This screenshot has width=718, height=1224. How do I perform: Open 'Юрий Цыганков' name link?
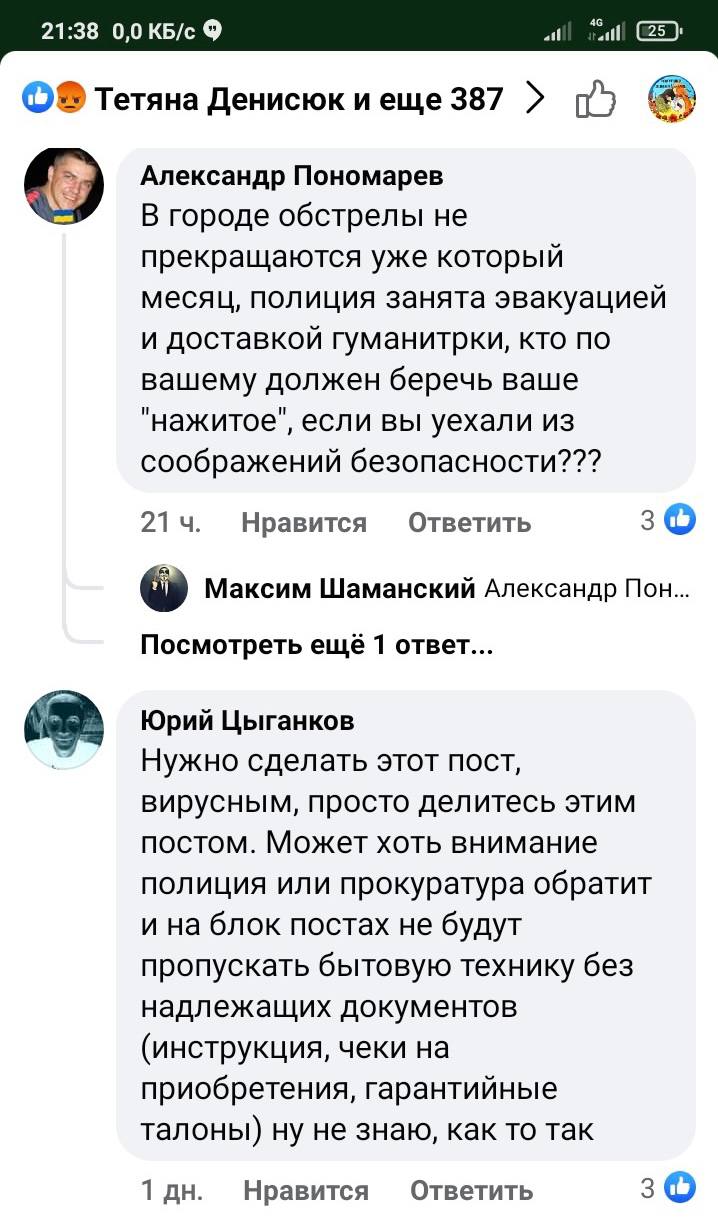[x=247, y=720]
